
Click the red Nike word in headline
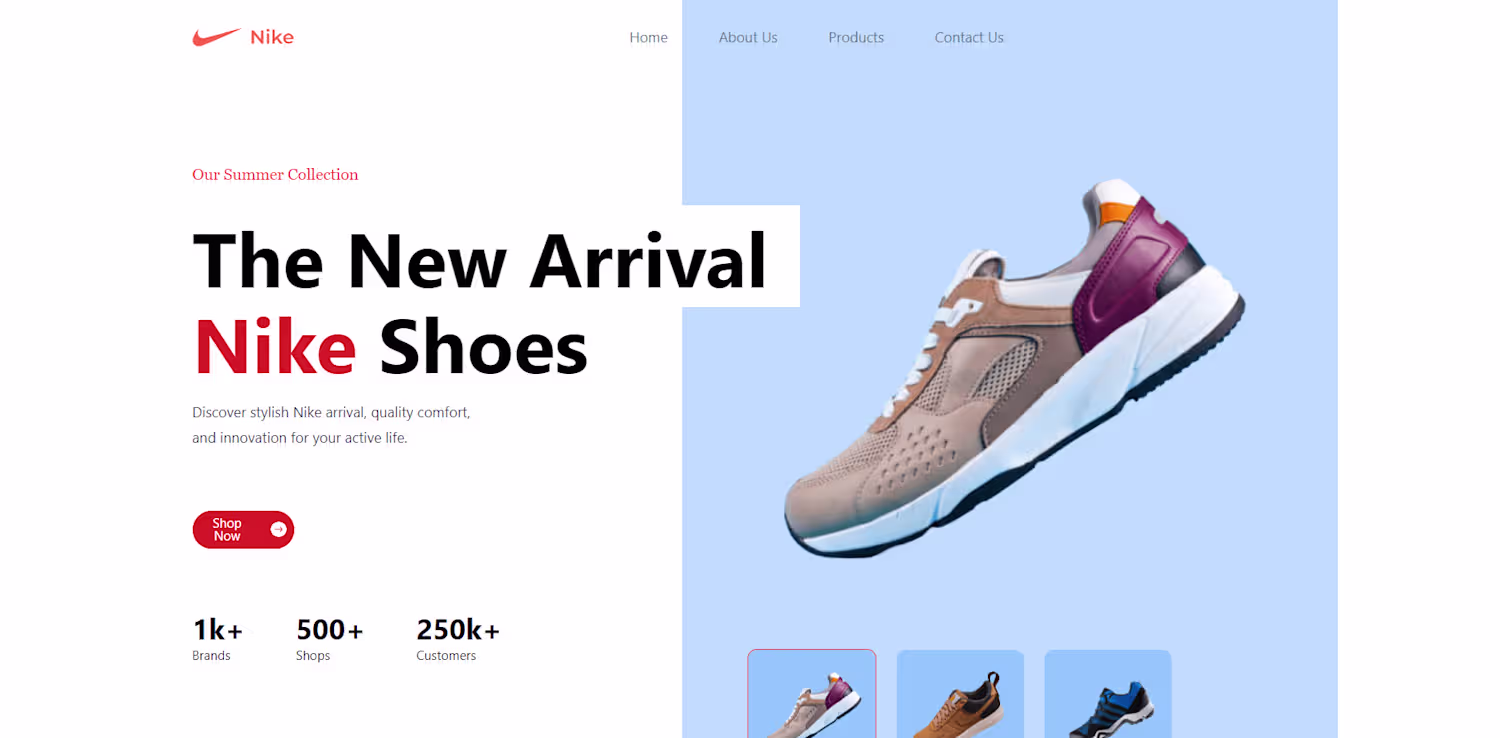pyautogui.click(x=275, y=347)
